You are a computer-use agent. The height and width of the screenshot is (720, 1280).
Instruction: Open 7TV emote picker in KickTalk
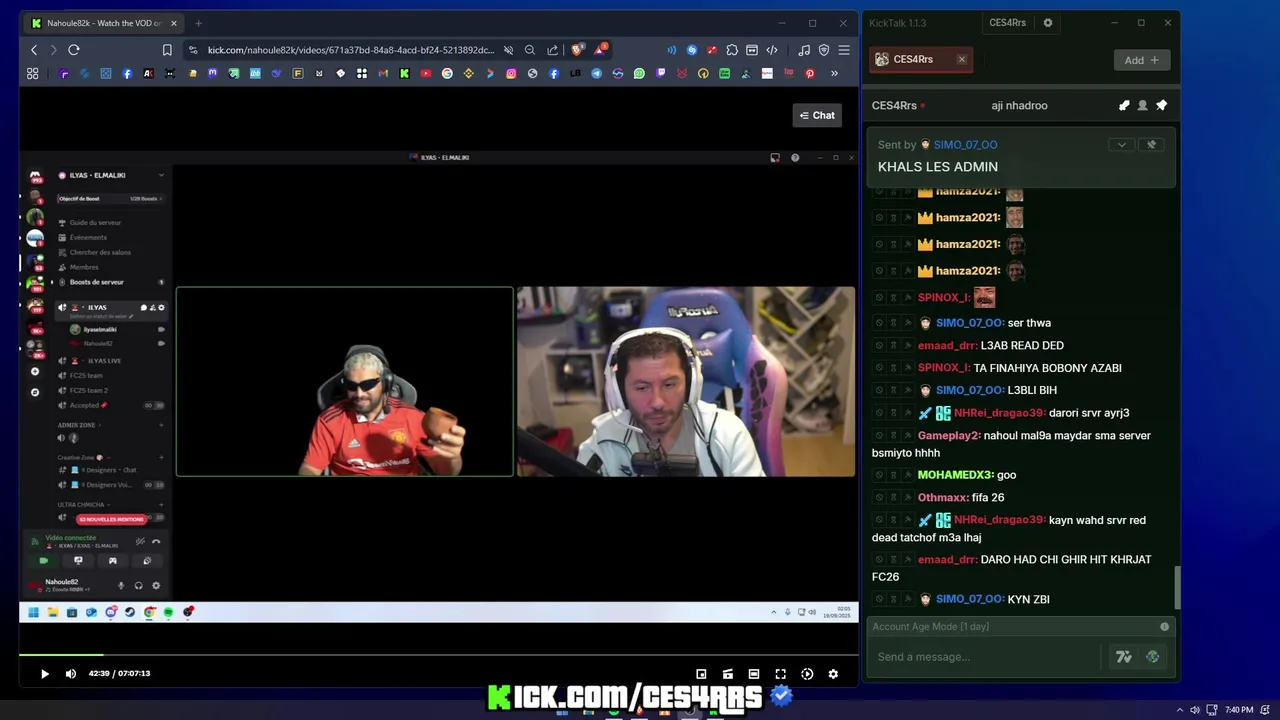pyautogui.click(x=1124, y=657)
